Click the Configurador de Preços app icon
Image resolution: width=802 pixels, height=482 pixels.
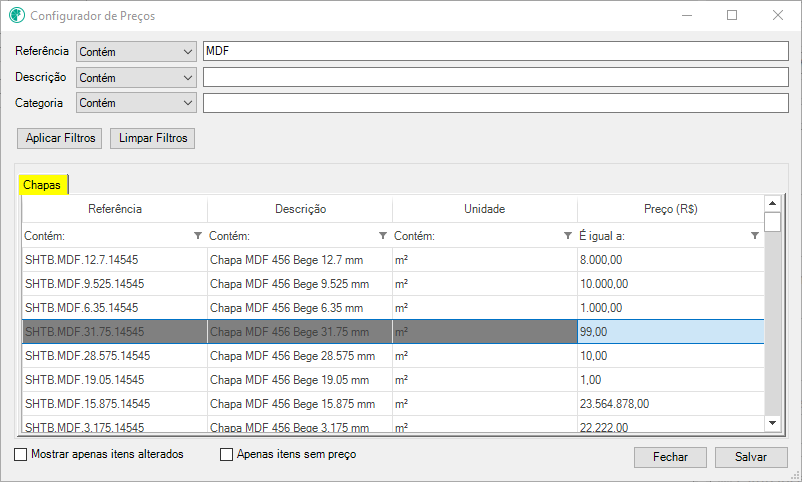click(x=17, y=15)
